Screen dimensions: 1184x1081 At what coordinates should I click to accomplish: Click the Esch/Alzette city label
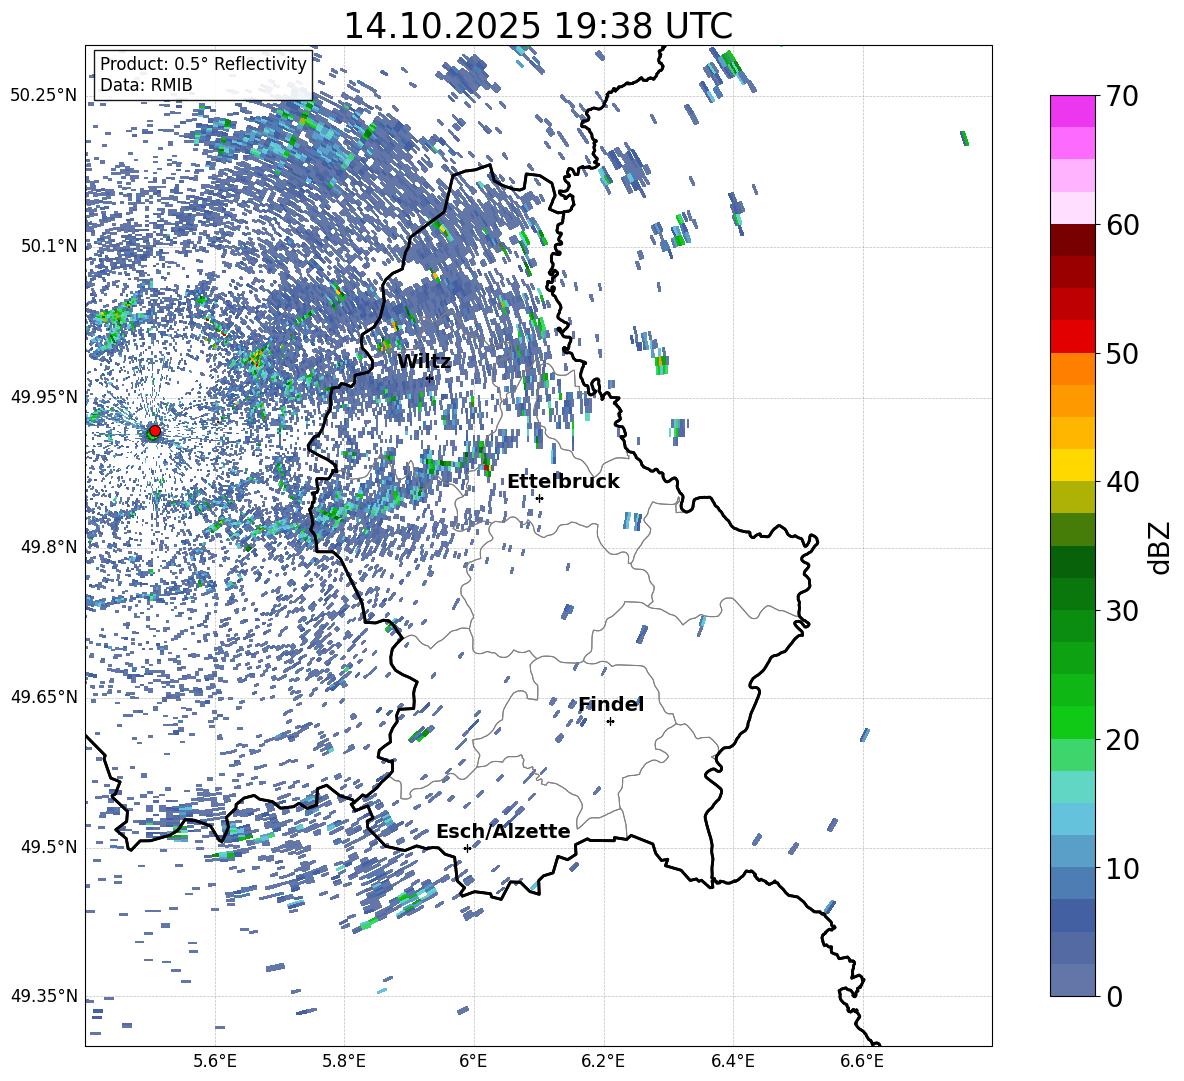pyautogui.click(x=503, y=831)
